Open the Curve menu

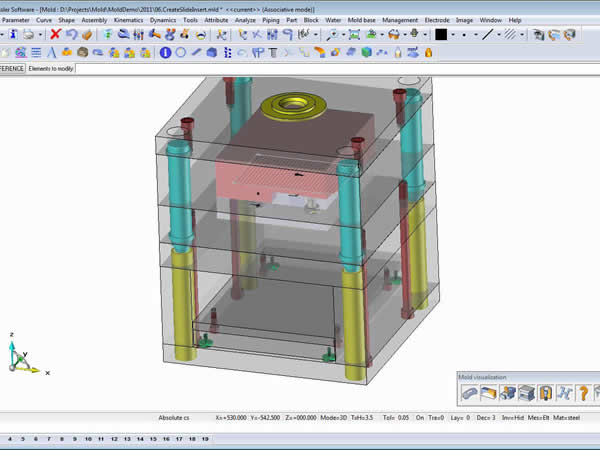point(44,20)
